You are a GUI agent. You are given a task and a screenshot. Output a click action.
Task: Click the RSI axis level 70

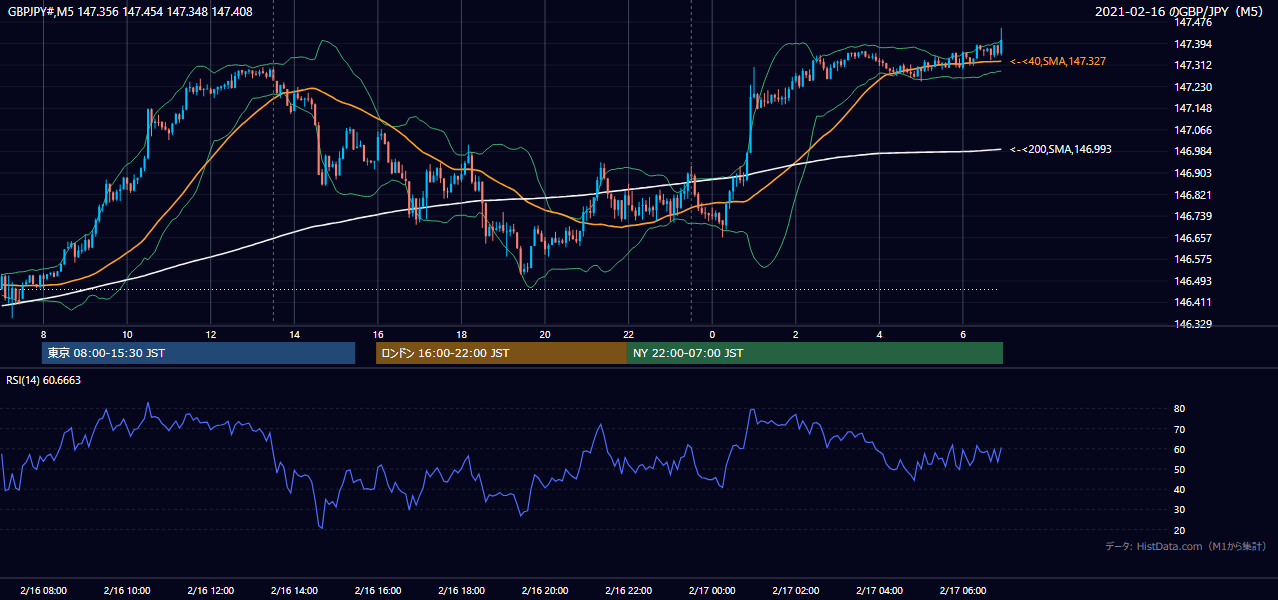(x=1179, y=429)
